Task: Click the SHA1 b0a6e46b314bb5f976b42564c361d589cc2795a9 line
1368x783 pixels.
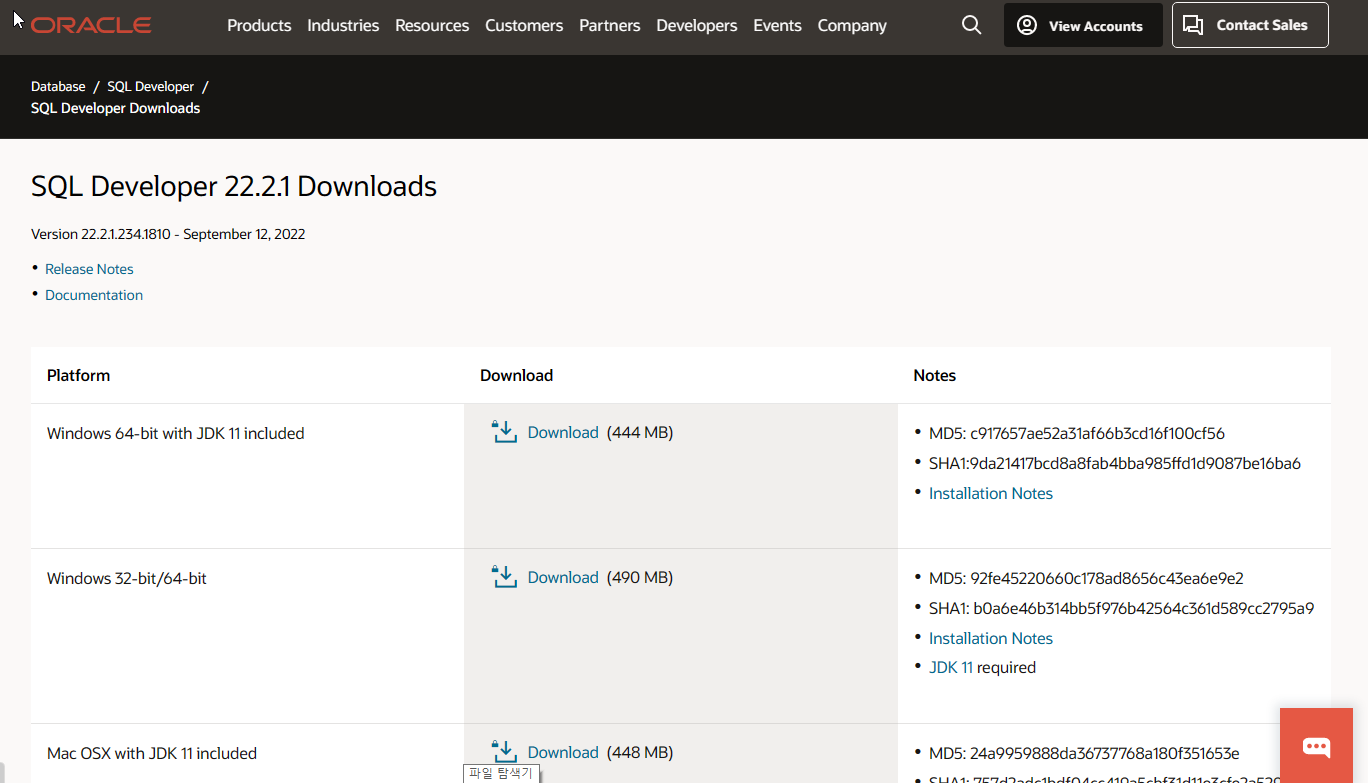Action: click(1121, 608)
